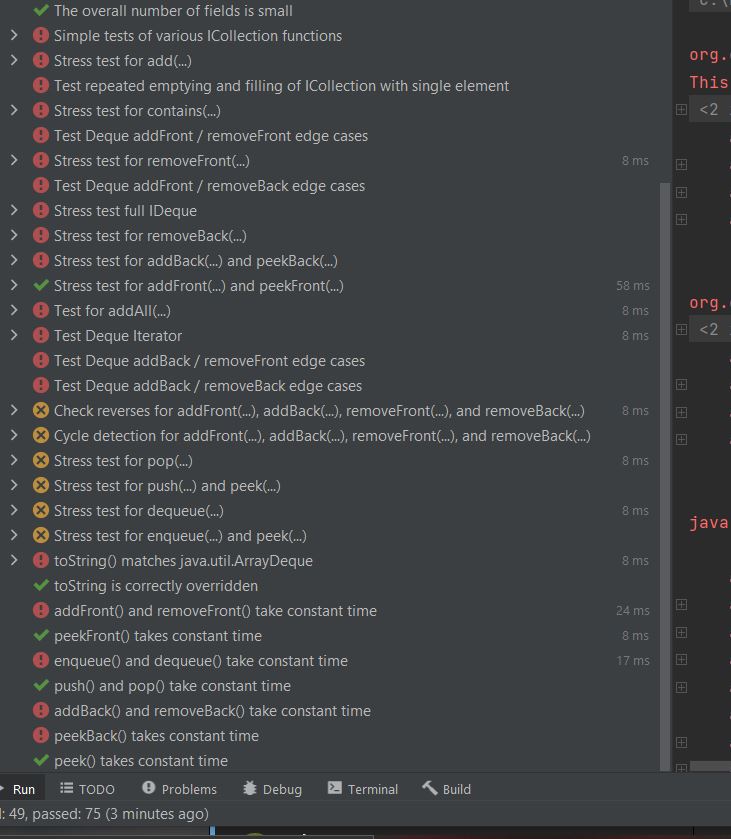Select 'Test Deque addFront / removeFront edge cases'
This screenshot has width=731, height=839.
(210, 136)
